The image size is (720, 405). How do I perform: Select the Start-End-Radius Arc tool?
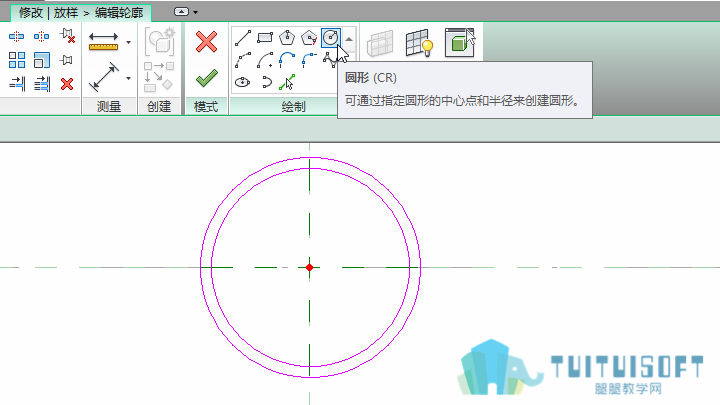(x=243, y=60)
